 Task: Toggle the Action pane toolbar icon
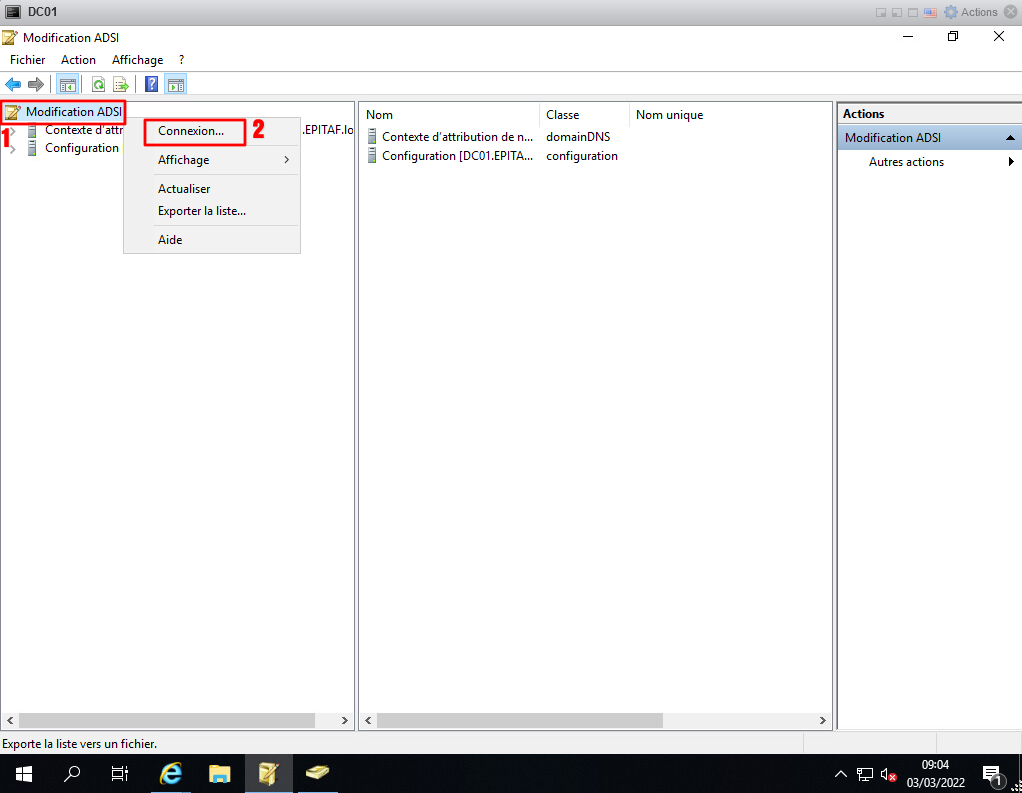click(x=175, y=85)
